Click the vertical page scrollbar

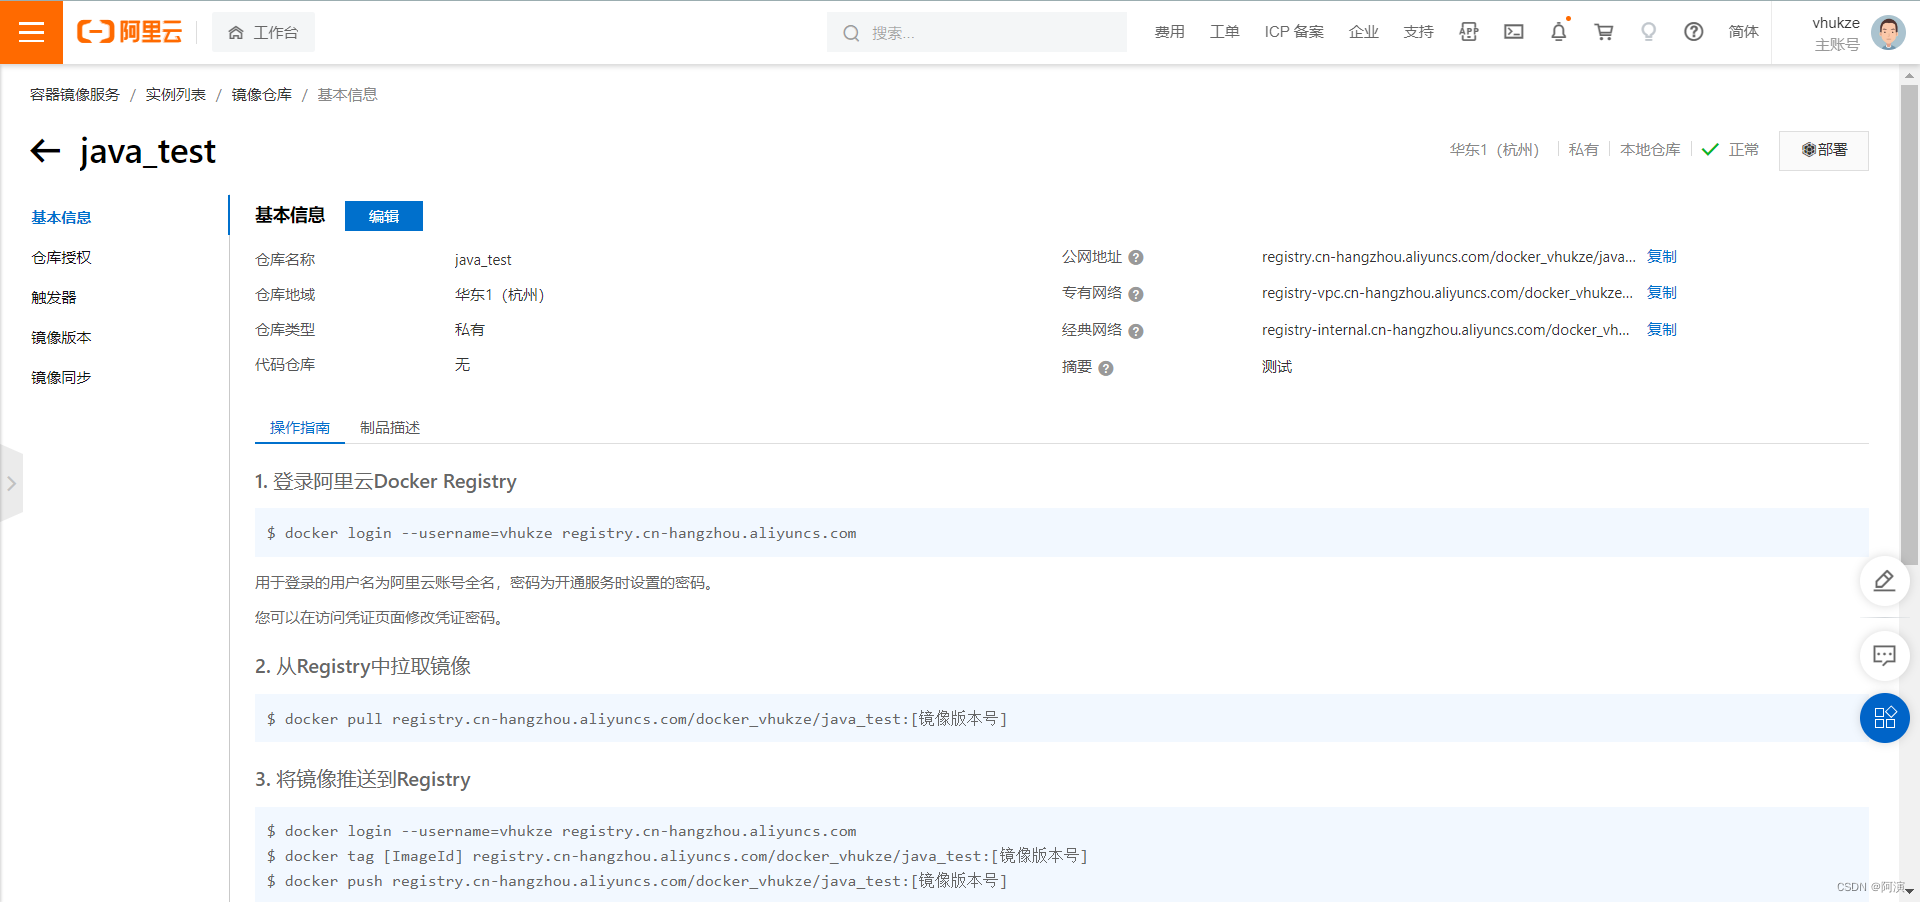pyautogui.click(x=1910, y=325)
